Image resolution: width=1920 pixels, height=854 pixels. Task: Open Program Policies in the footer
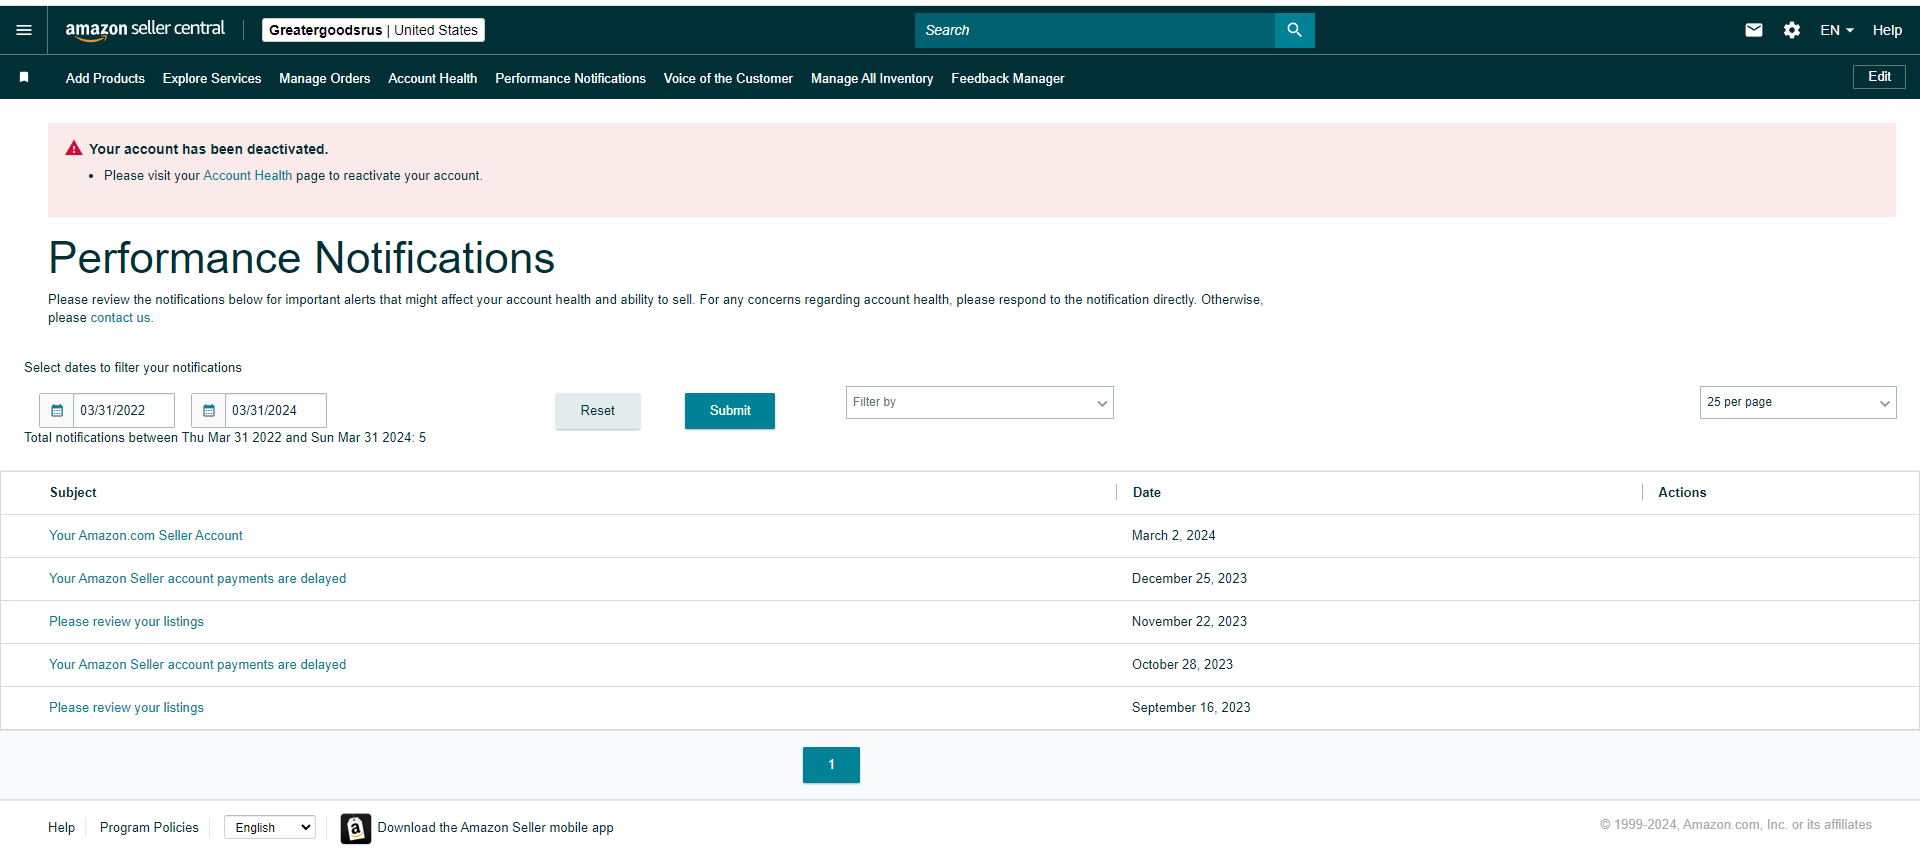coord(149,828)
